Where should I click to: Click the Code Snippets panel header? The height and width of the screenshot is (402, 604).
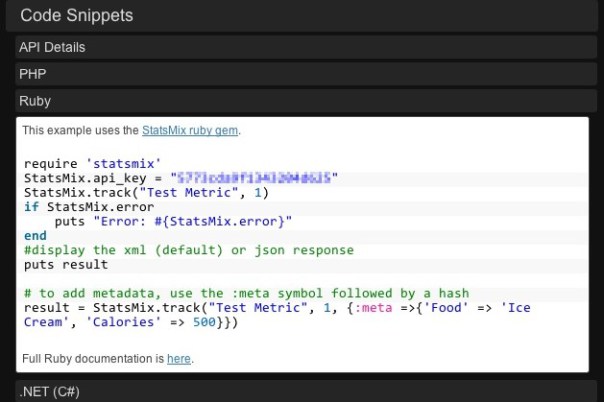pos(302,15)
